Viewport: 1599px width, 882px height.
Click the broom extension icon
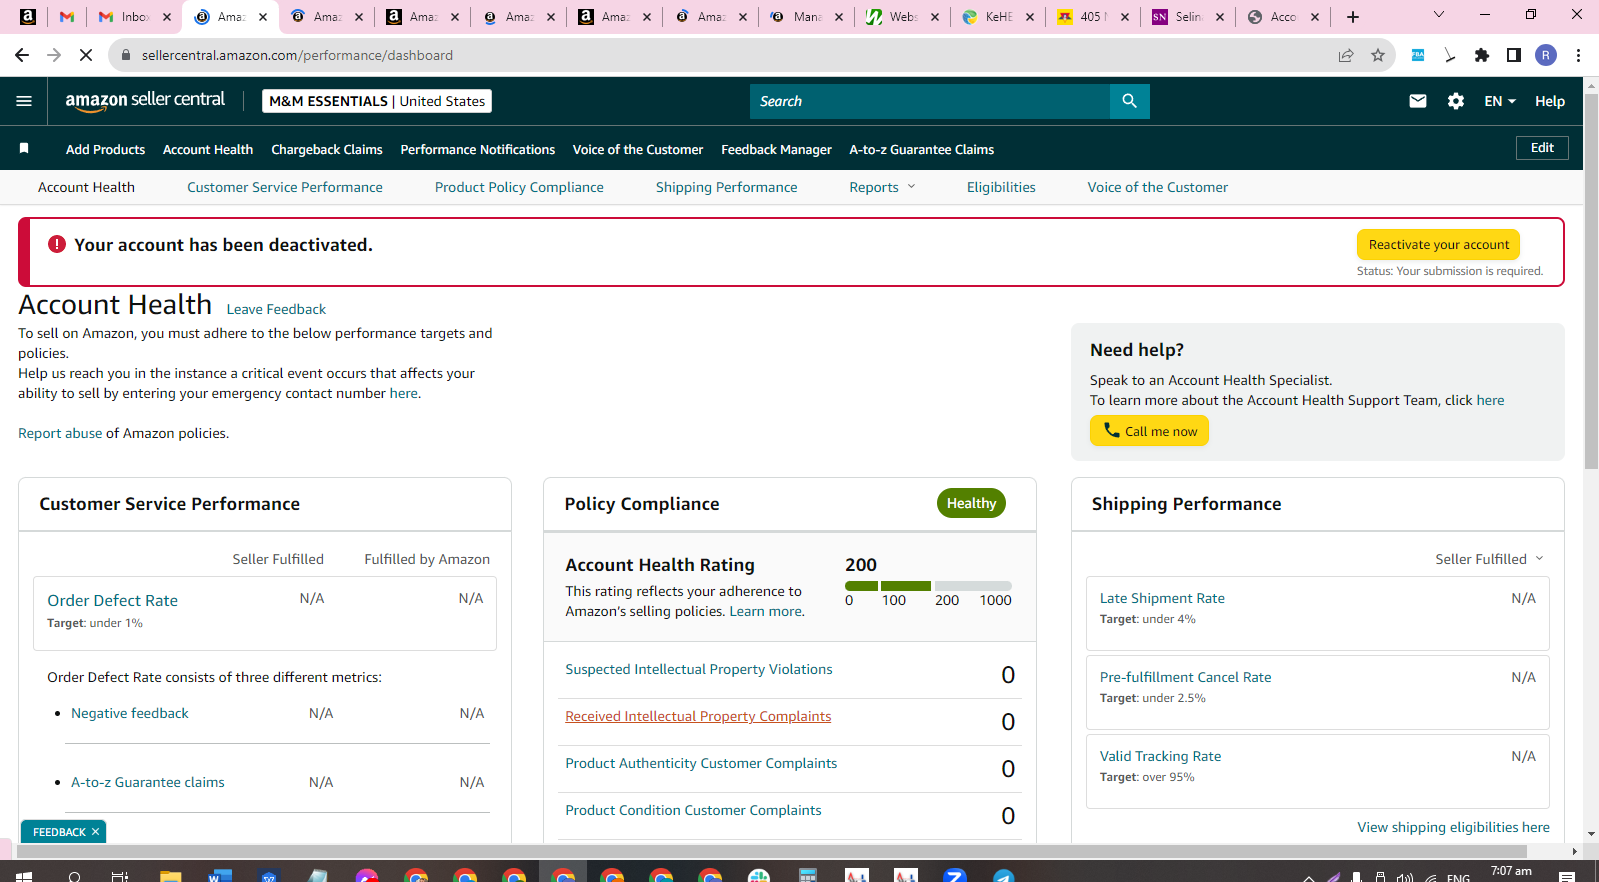1450,55
